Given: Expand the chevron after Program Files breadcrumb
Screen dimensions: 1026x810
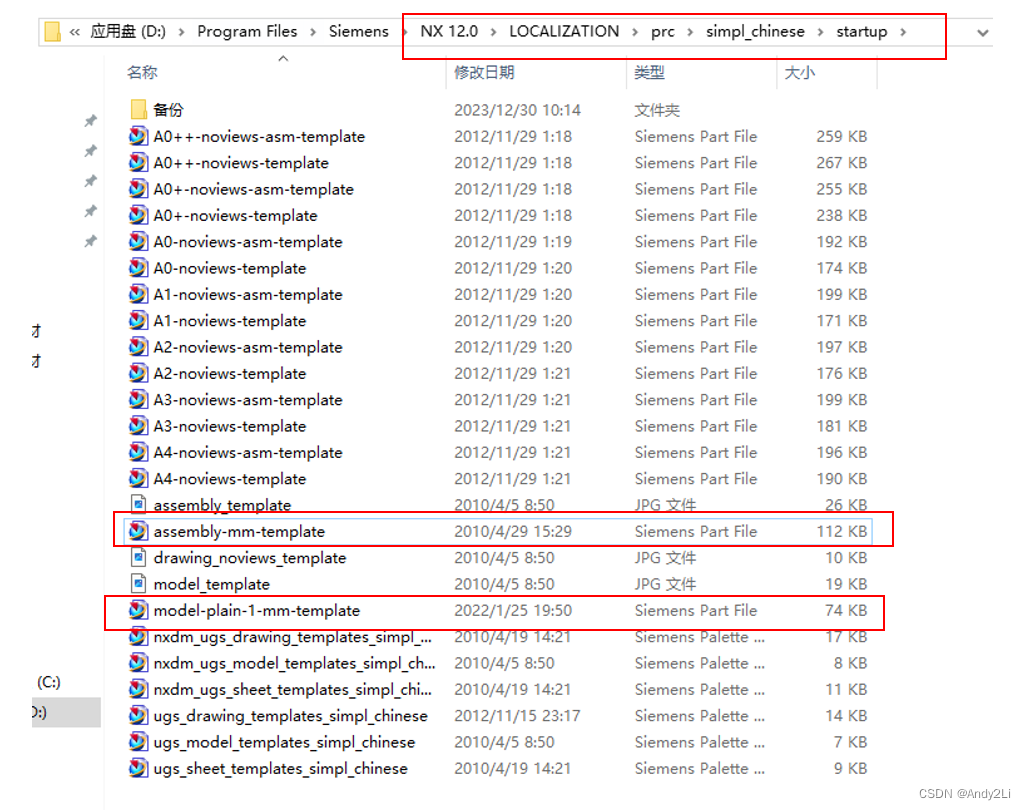Looking at the screenshot, I should coord(313,31).
